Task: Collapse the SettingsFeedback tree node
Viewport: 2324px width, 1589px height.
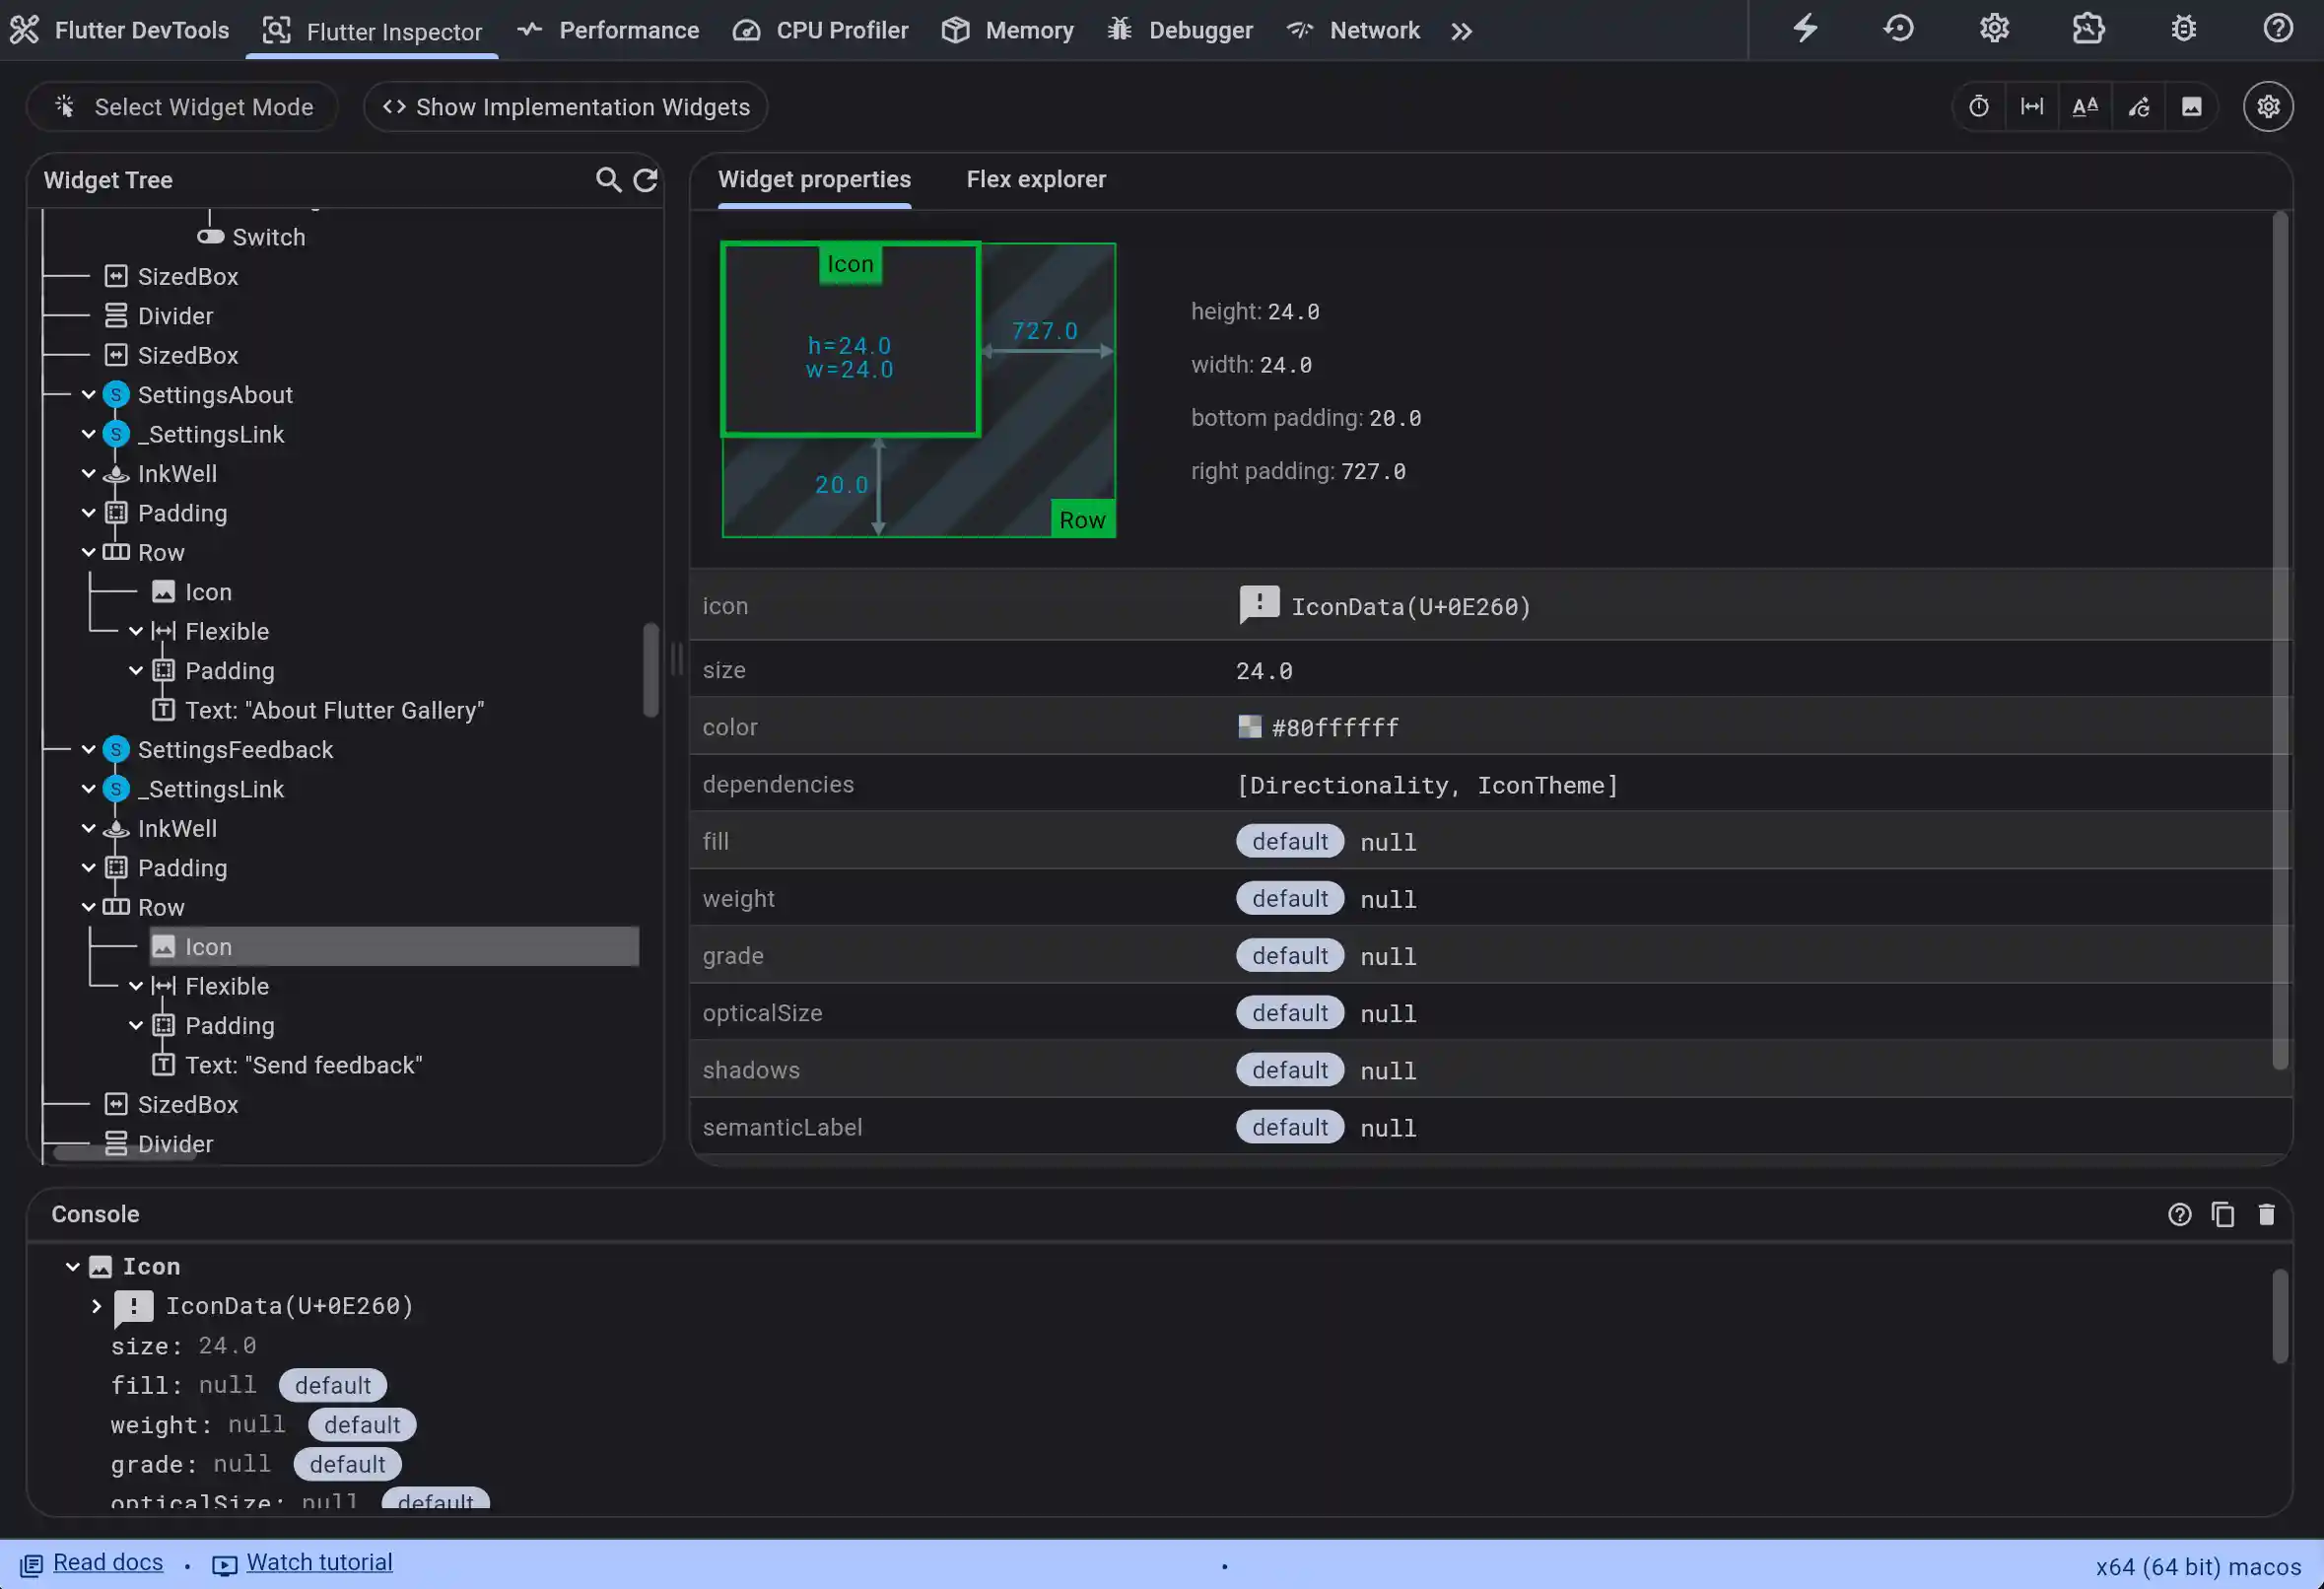Action: [88, 749]
